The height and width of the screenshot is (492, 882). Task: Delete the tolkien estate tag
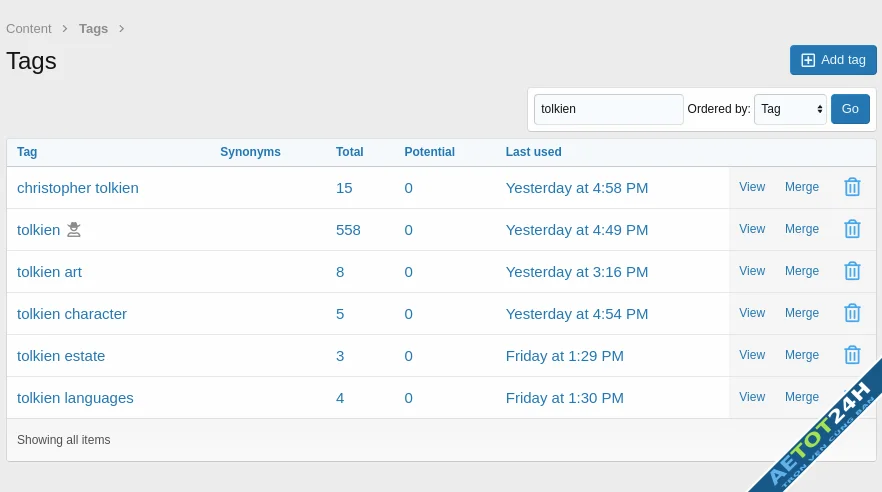[852, 355]
